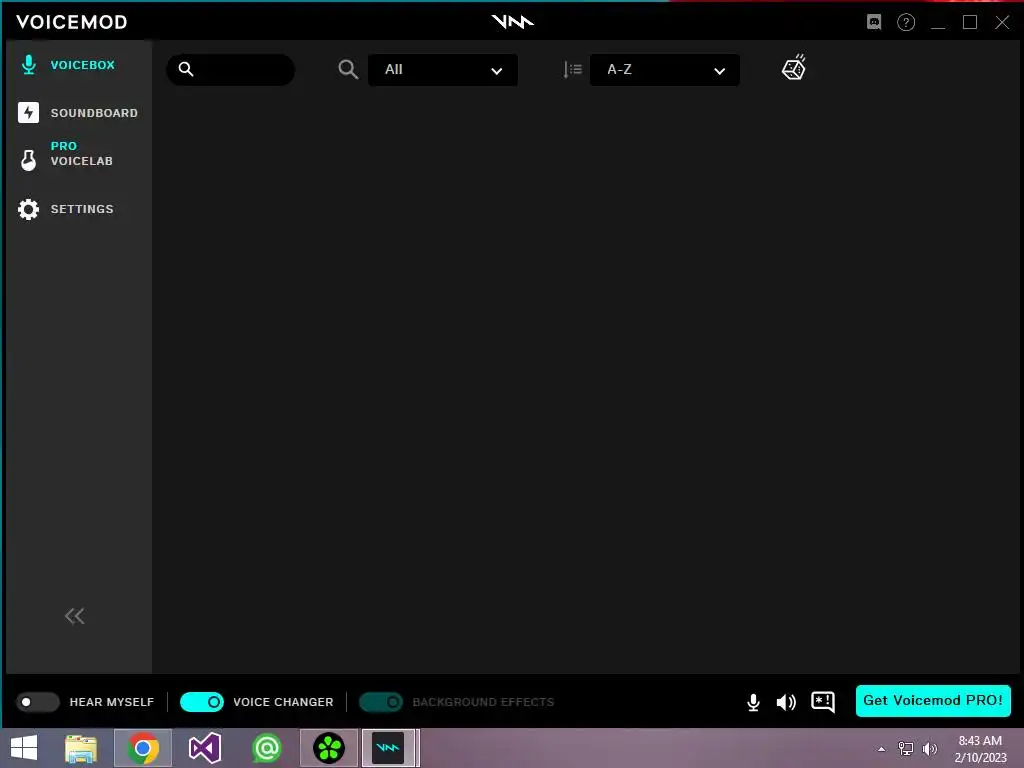Image resolution: width=1024 pixels, height=768 pixels.
Task: Mute the microphone in bottom bar
Action: pyautogui.click(x=753, y=702)
